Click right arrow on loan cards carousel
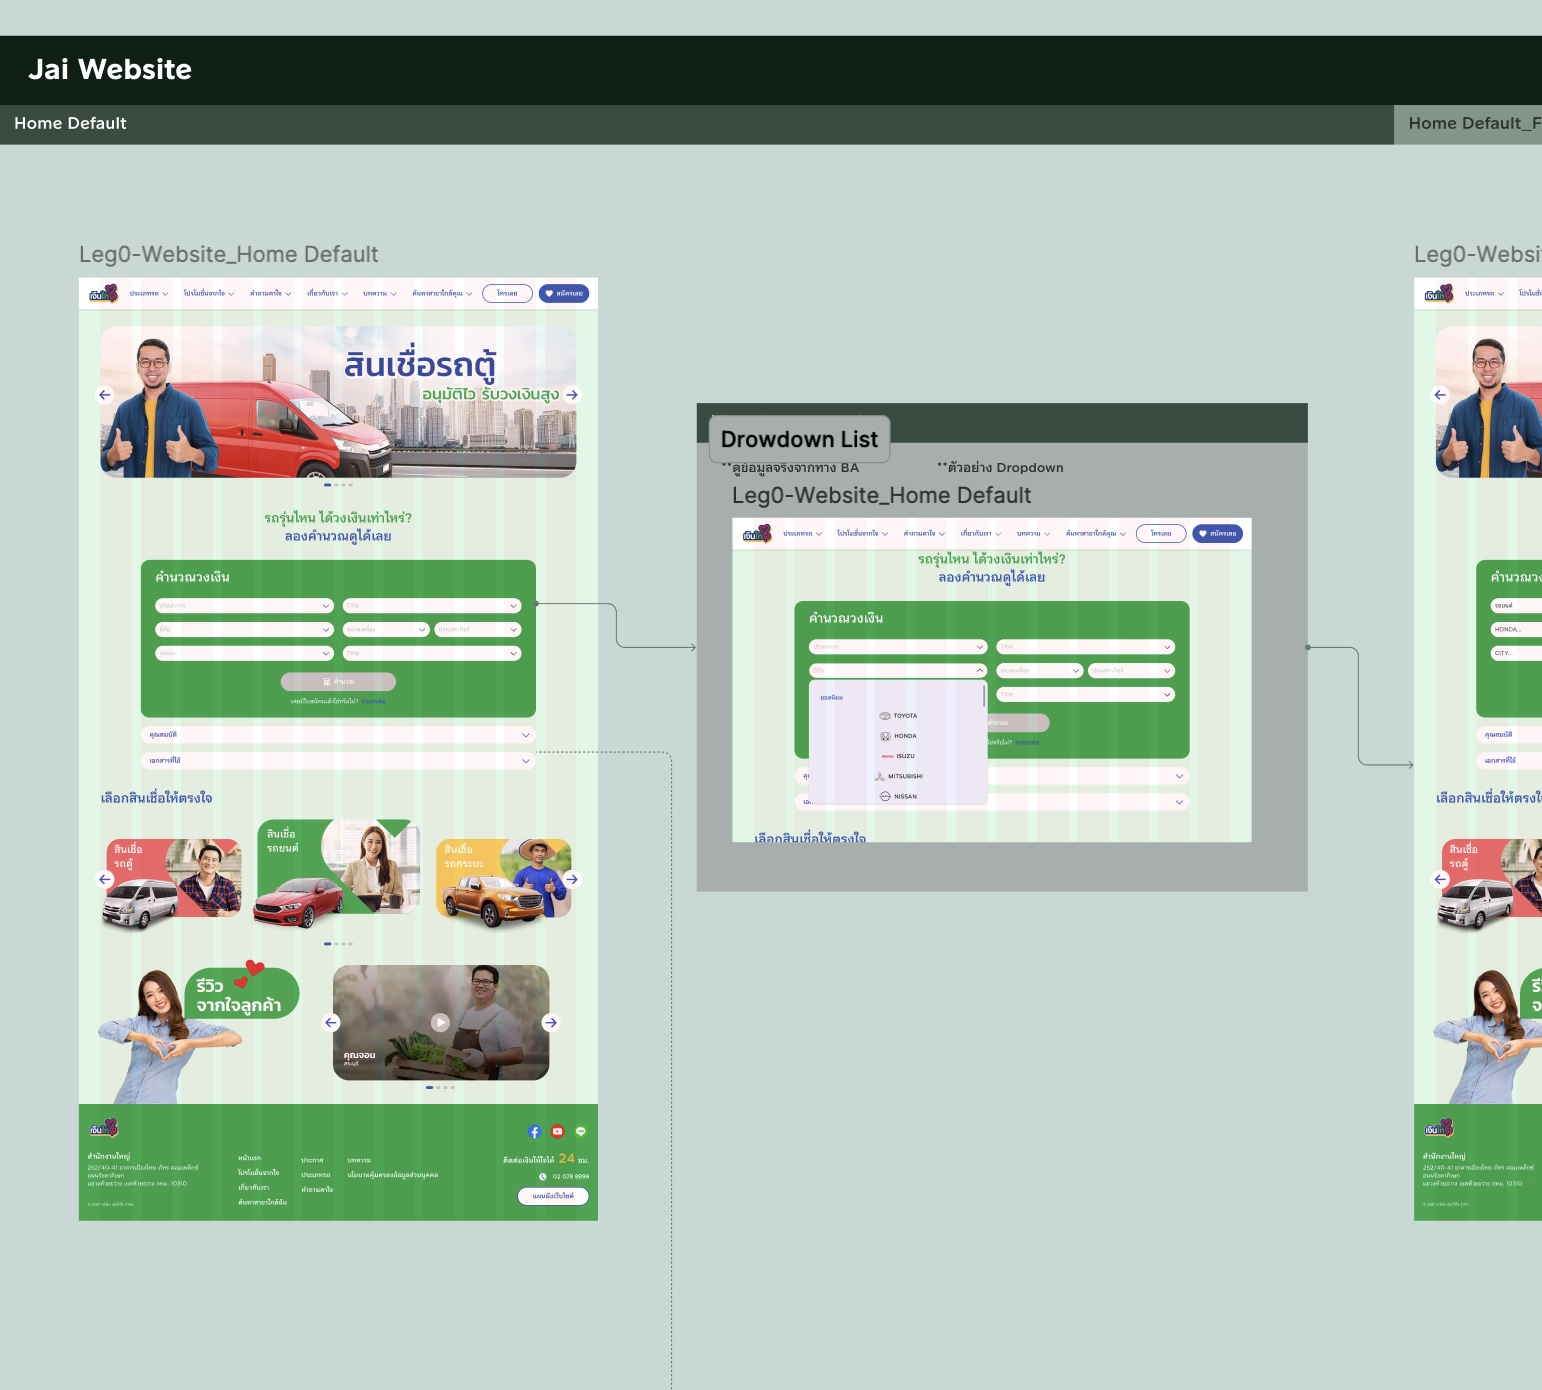Viewport: 1542px width, 1390px height. 572,879
